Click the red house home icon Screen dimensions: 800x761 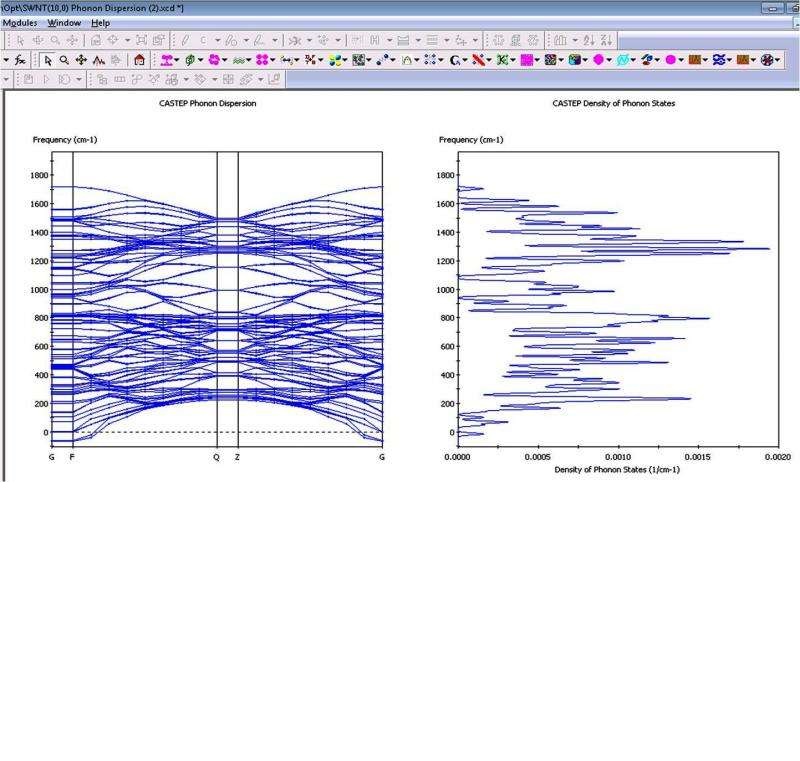[139, 60]
